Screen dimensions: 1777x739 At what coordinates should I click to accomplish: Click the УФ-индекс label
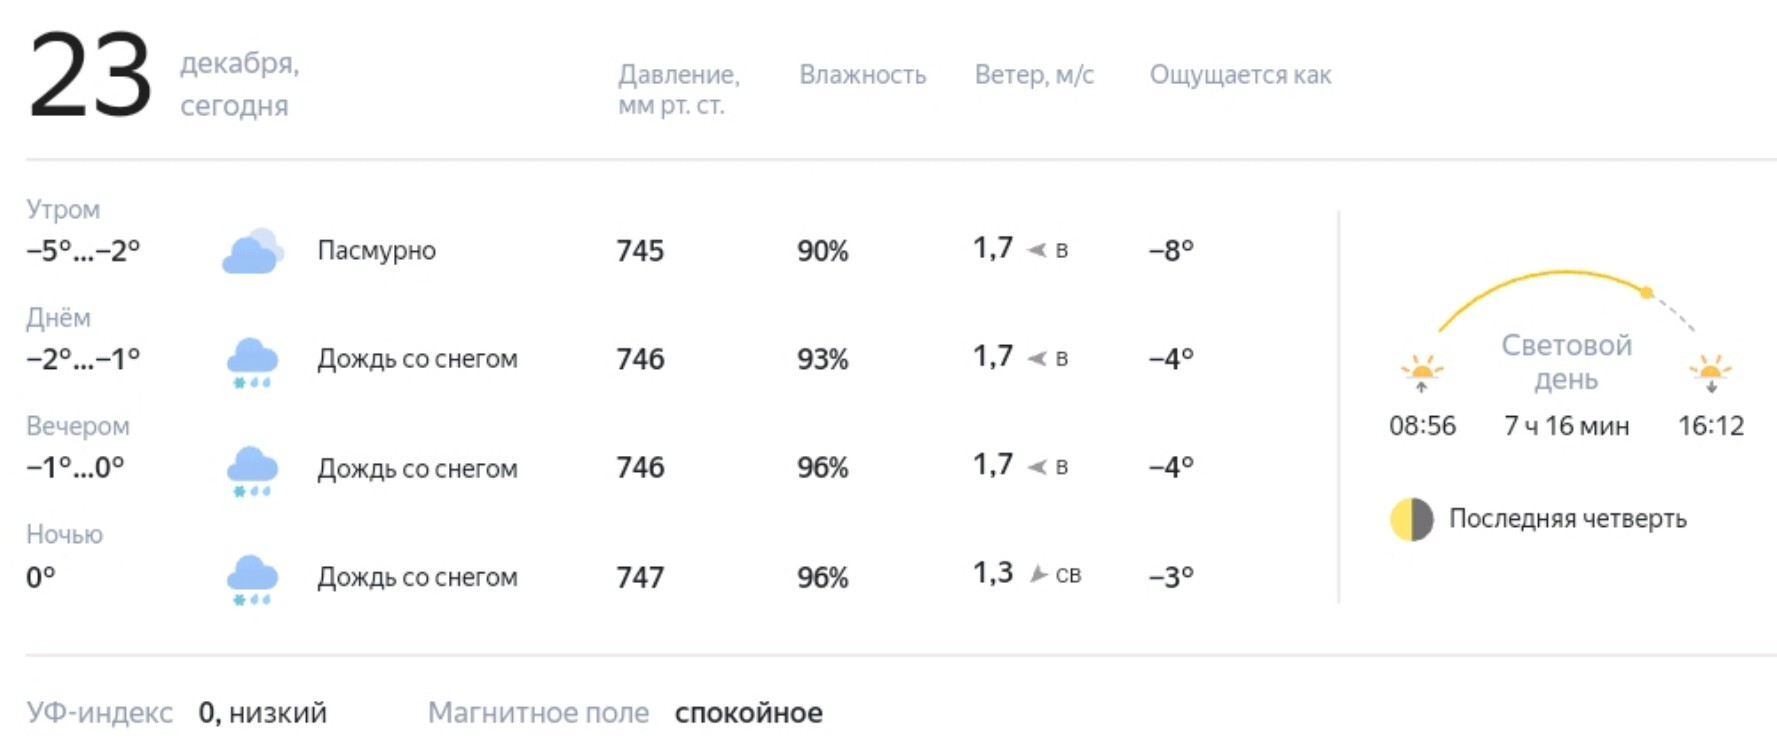pyautogui.click(x=99, y=713)
